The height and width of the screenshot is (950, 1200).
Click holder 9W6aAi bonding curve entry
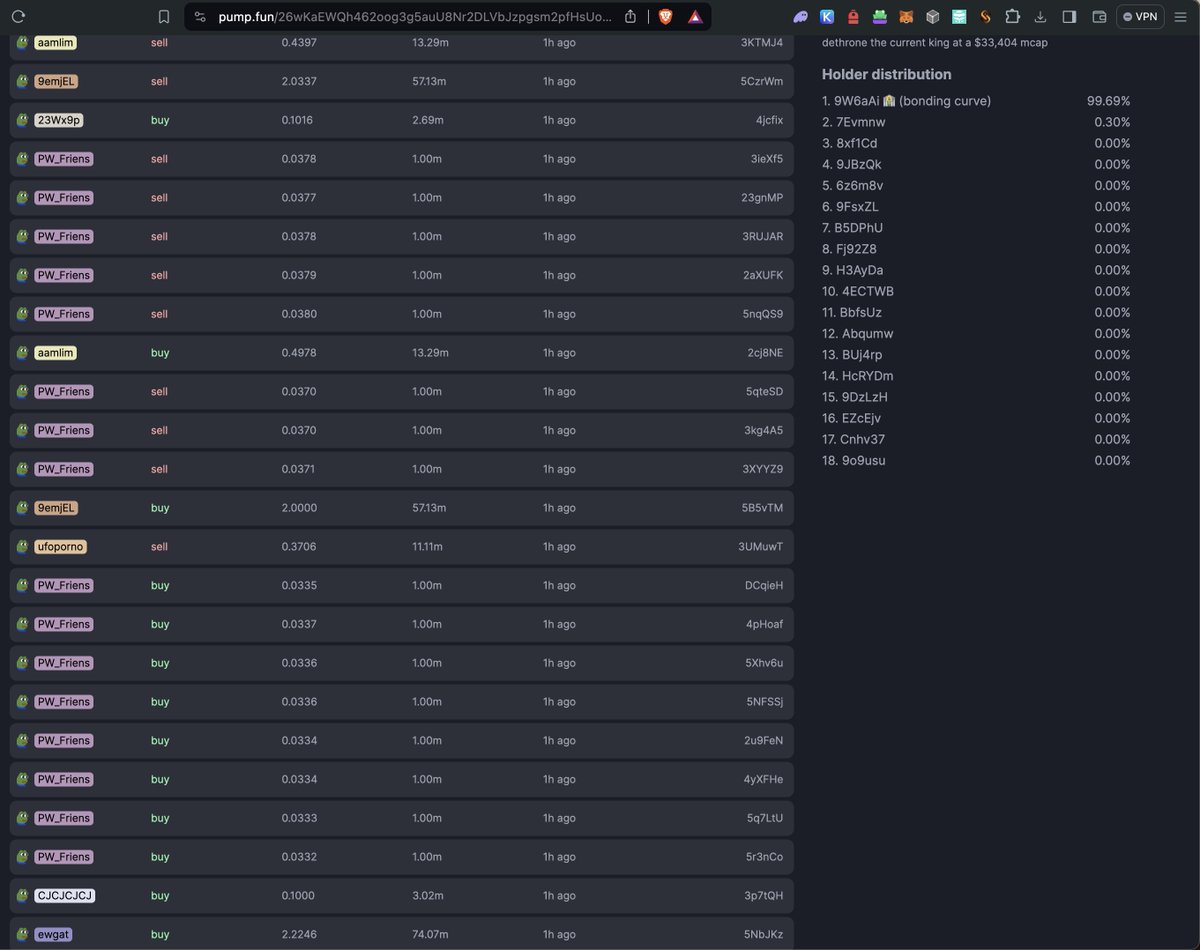click(906, 101)
